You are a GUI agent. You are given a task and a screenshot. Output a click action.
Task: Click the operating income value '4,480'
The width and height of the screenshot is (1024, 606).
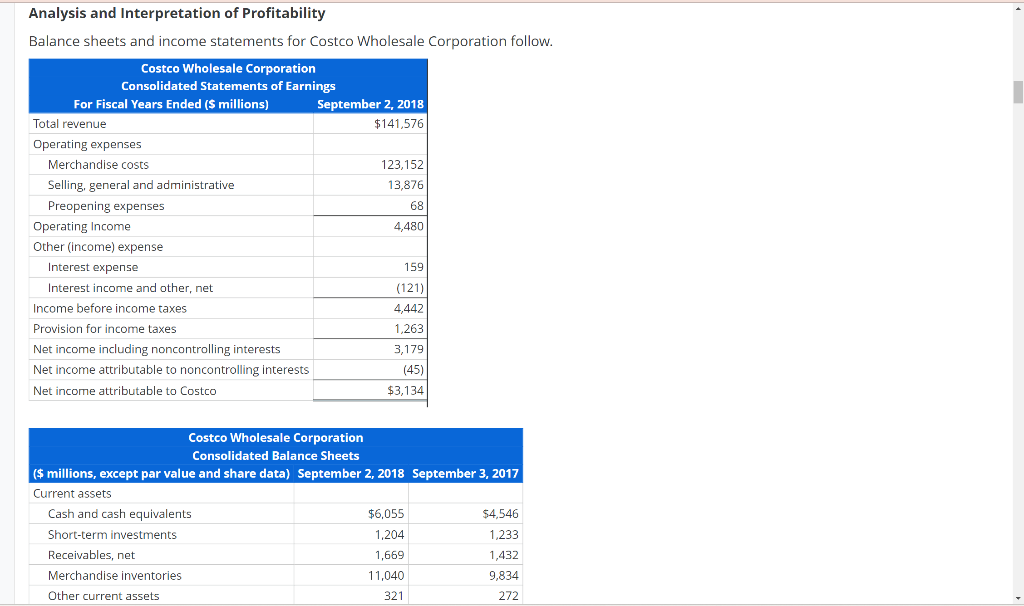click(409, 226)
